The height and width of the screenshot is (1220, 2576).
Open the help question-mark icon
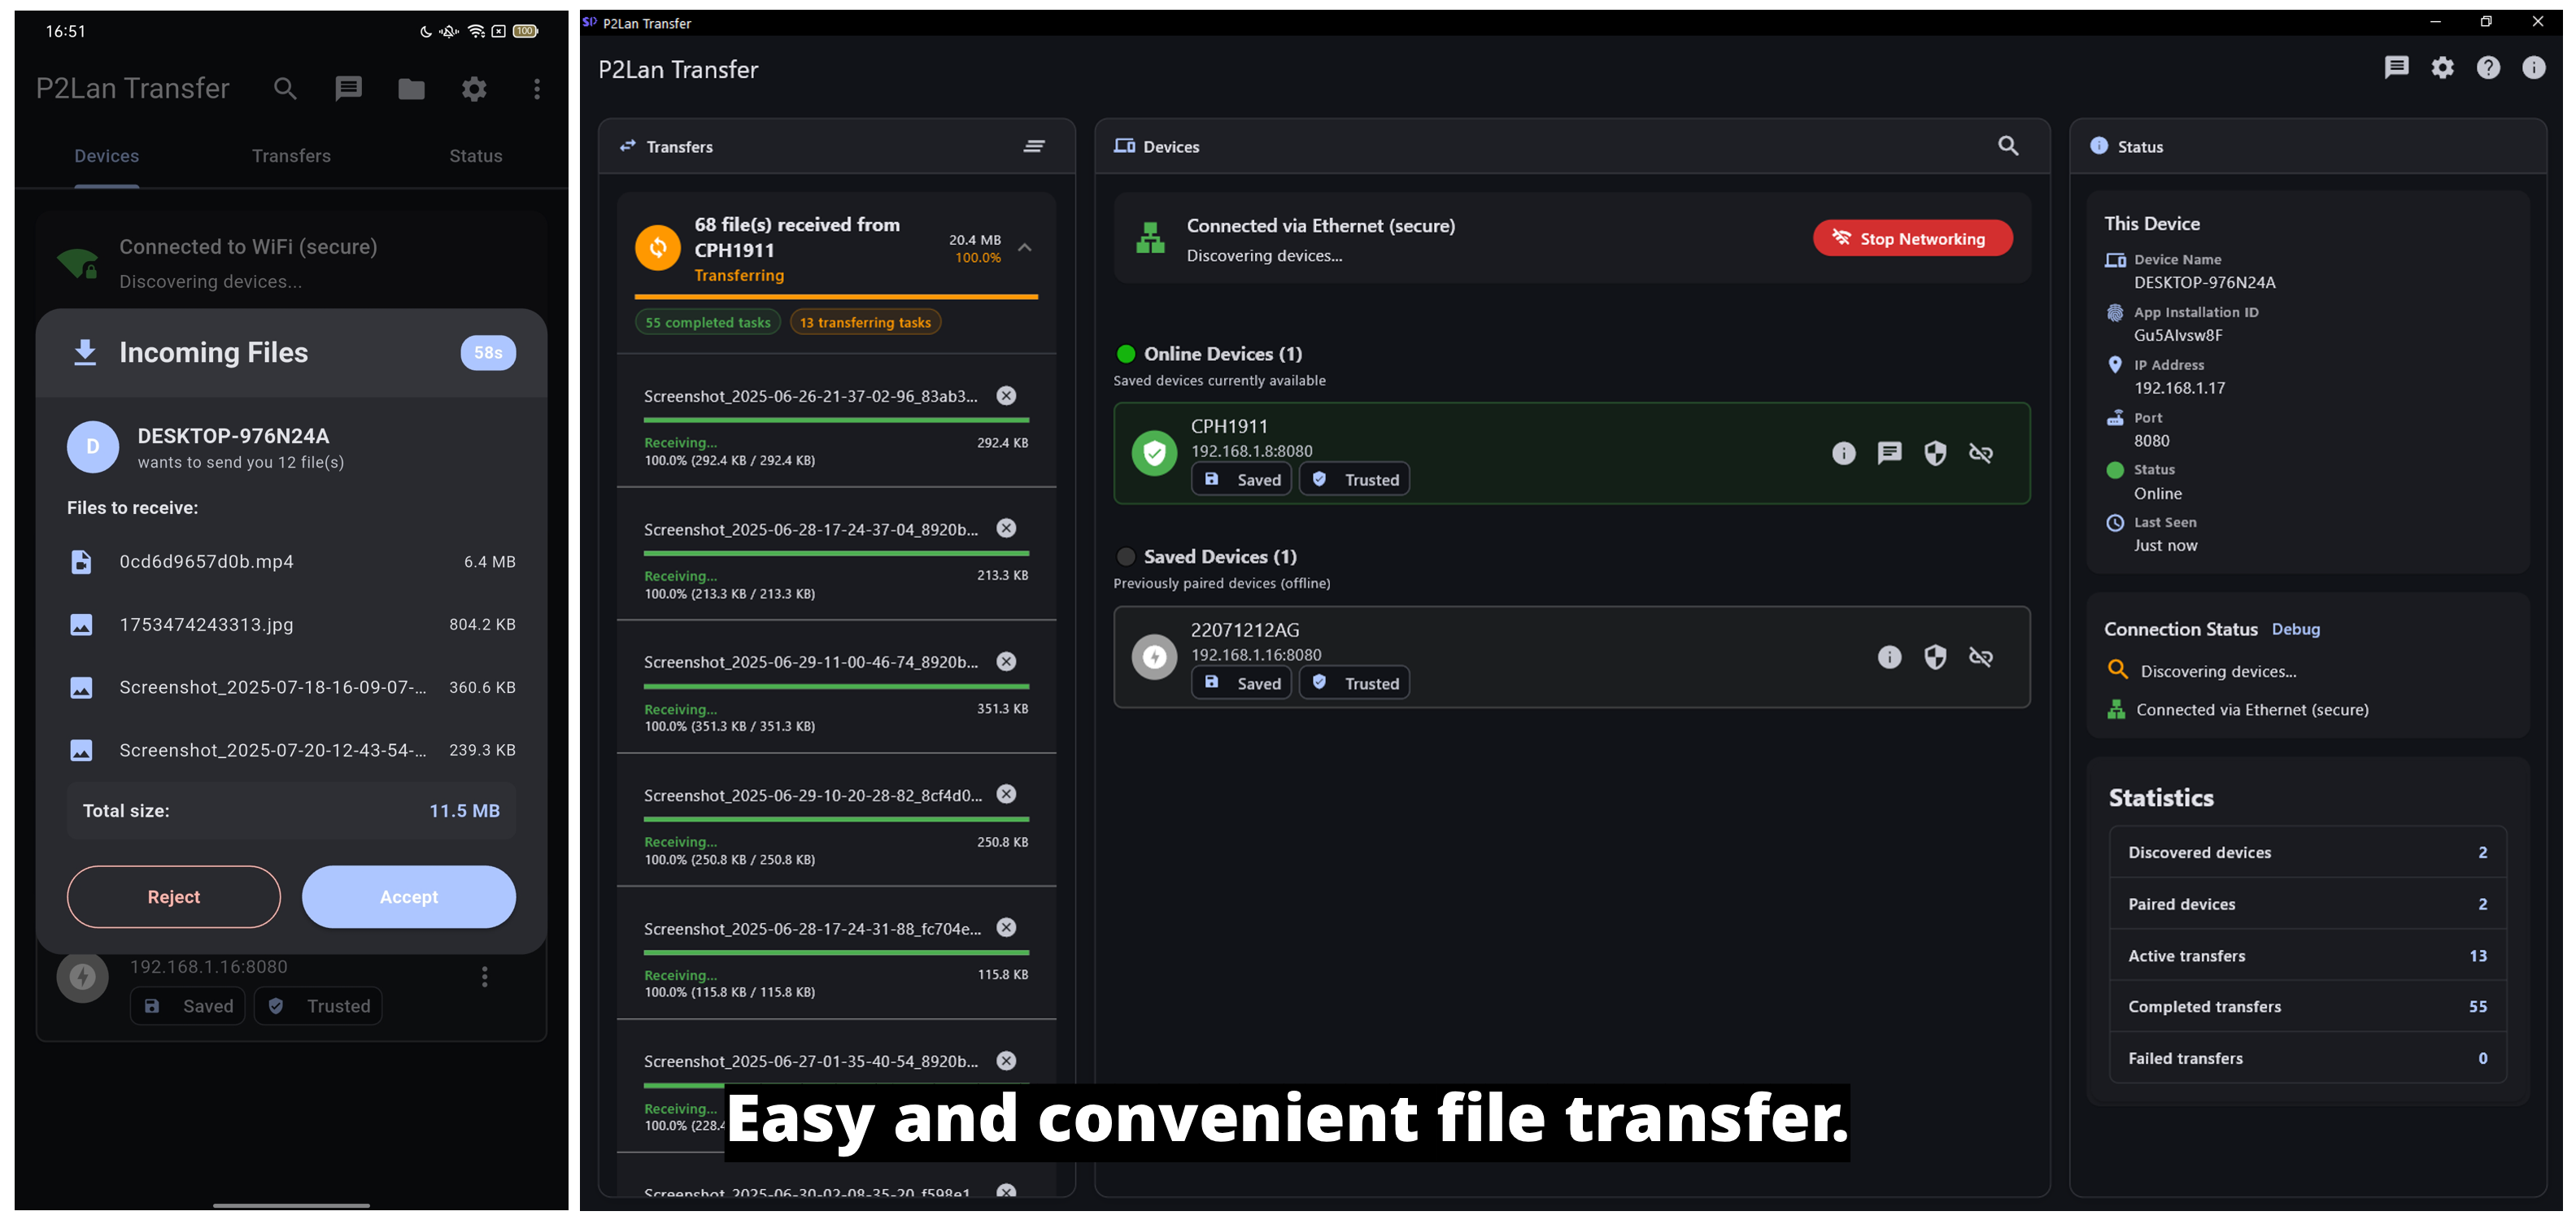pyautogui.click(x=2488, y=67)
